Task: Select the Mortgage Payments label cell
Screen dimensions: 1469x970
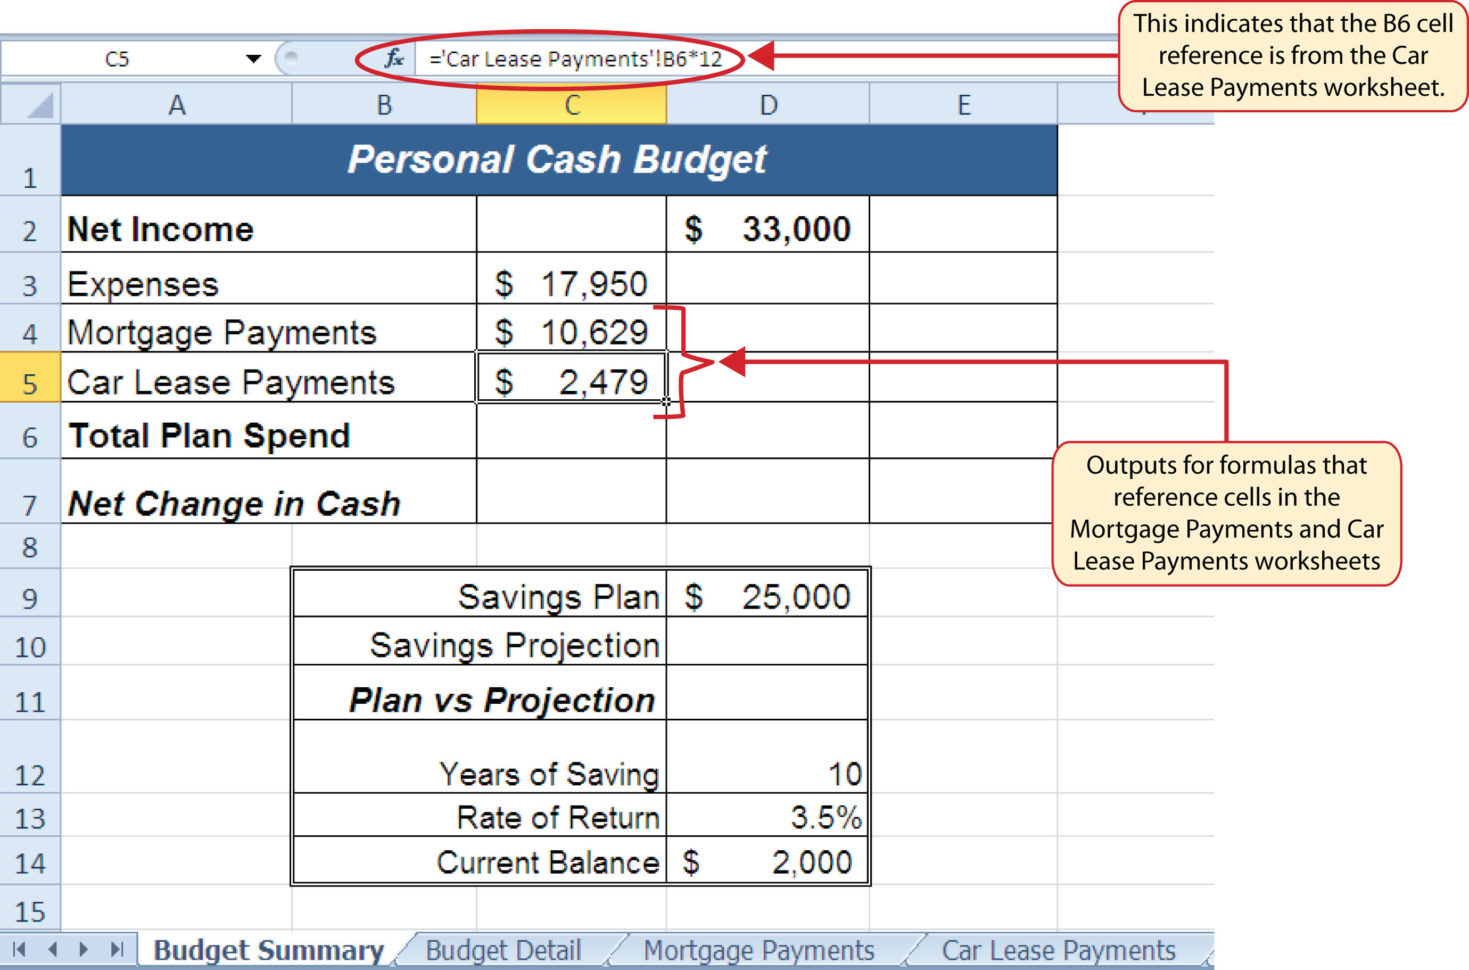Action: 269,328
